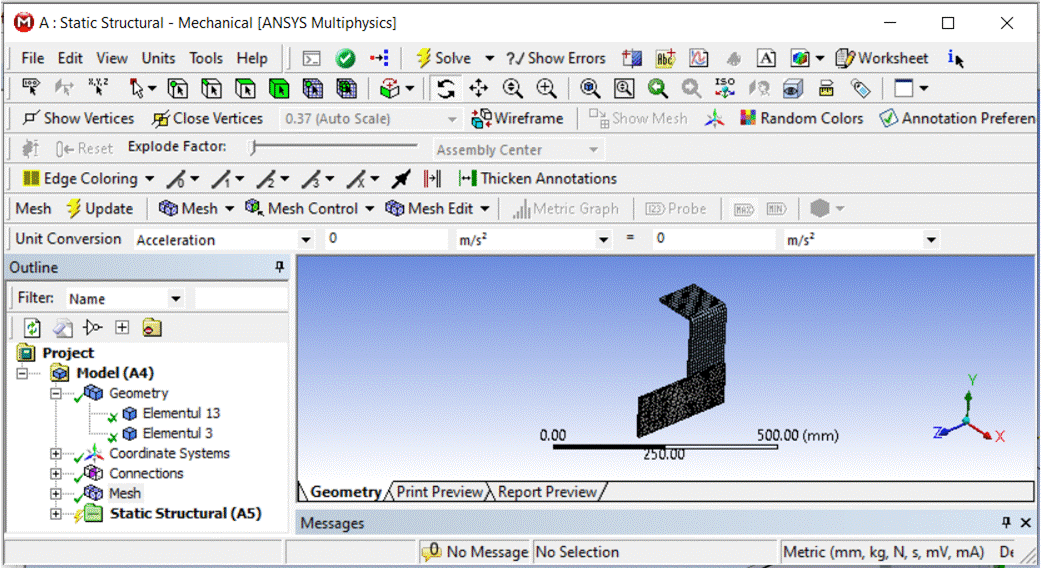Viewport: 1041px width, 568px height.
Task: Click the first unit conversion value field
Action: (386, 239)
